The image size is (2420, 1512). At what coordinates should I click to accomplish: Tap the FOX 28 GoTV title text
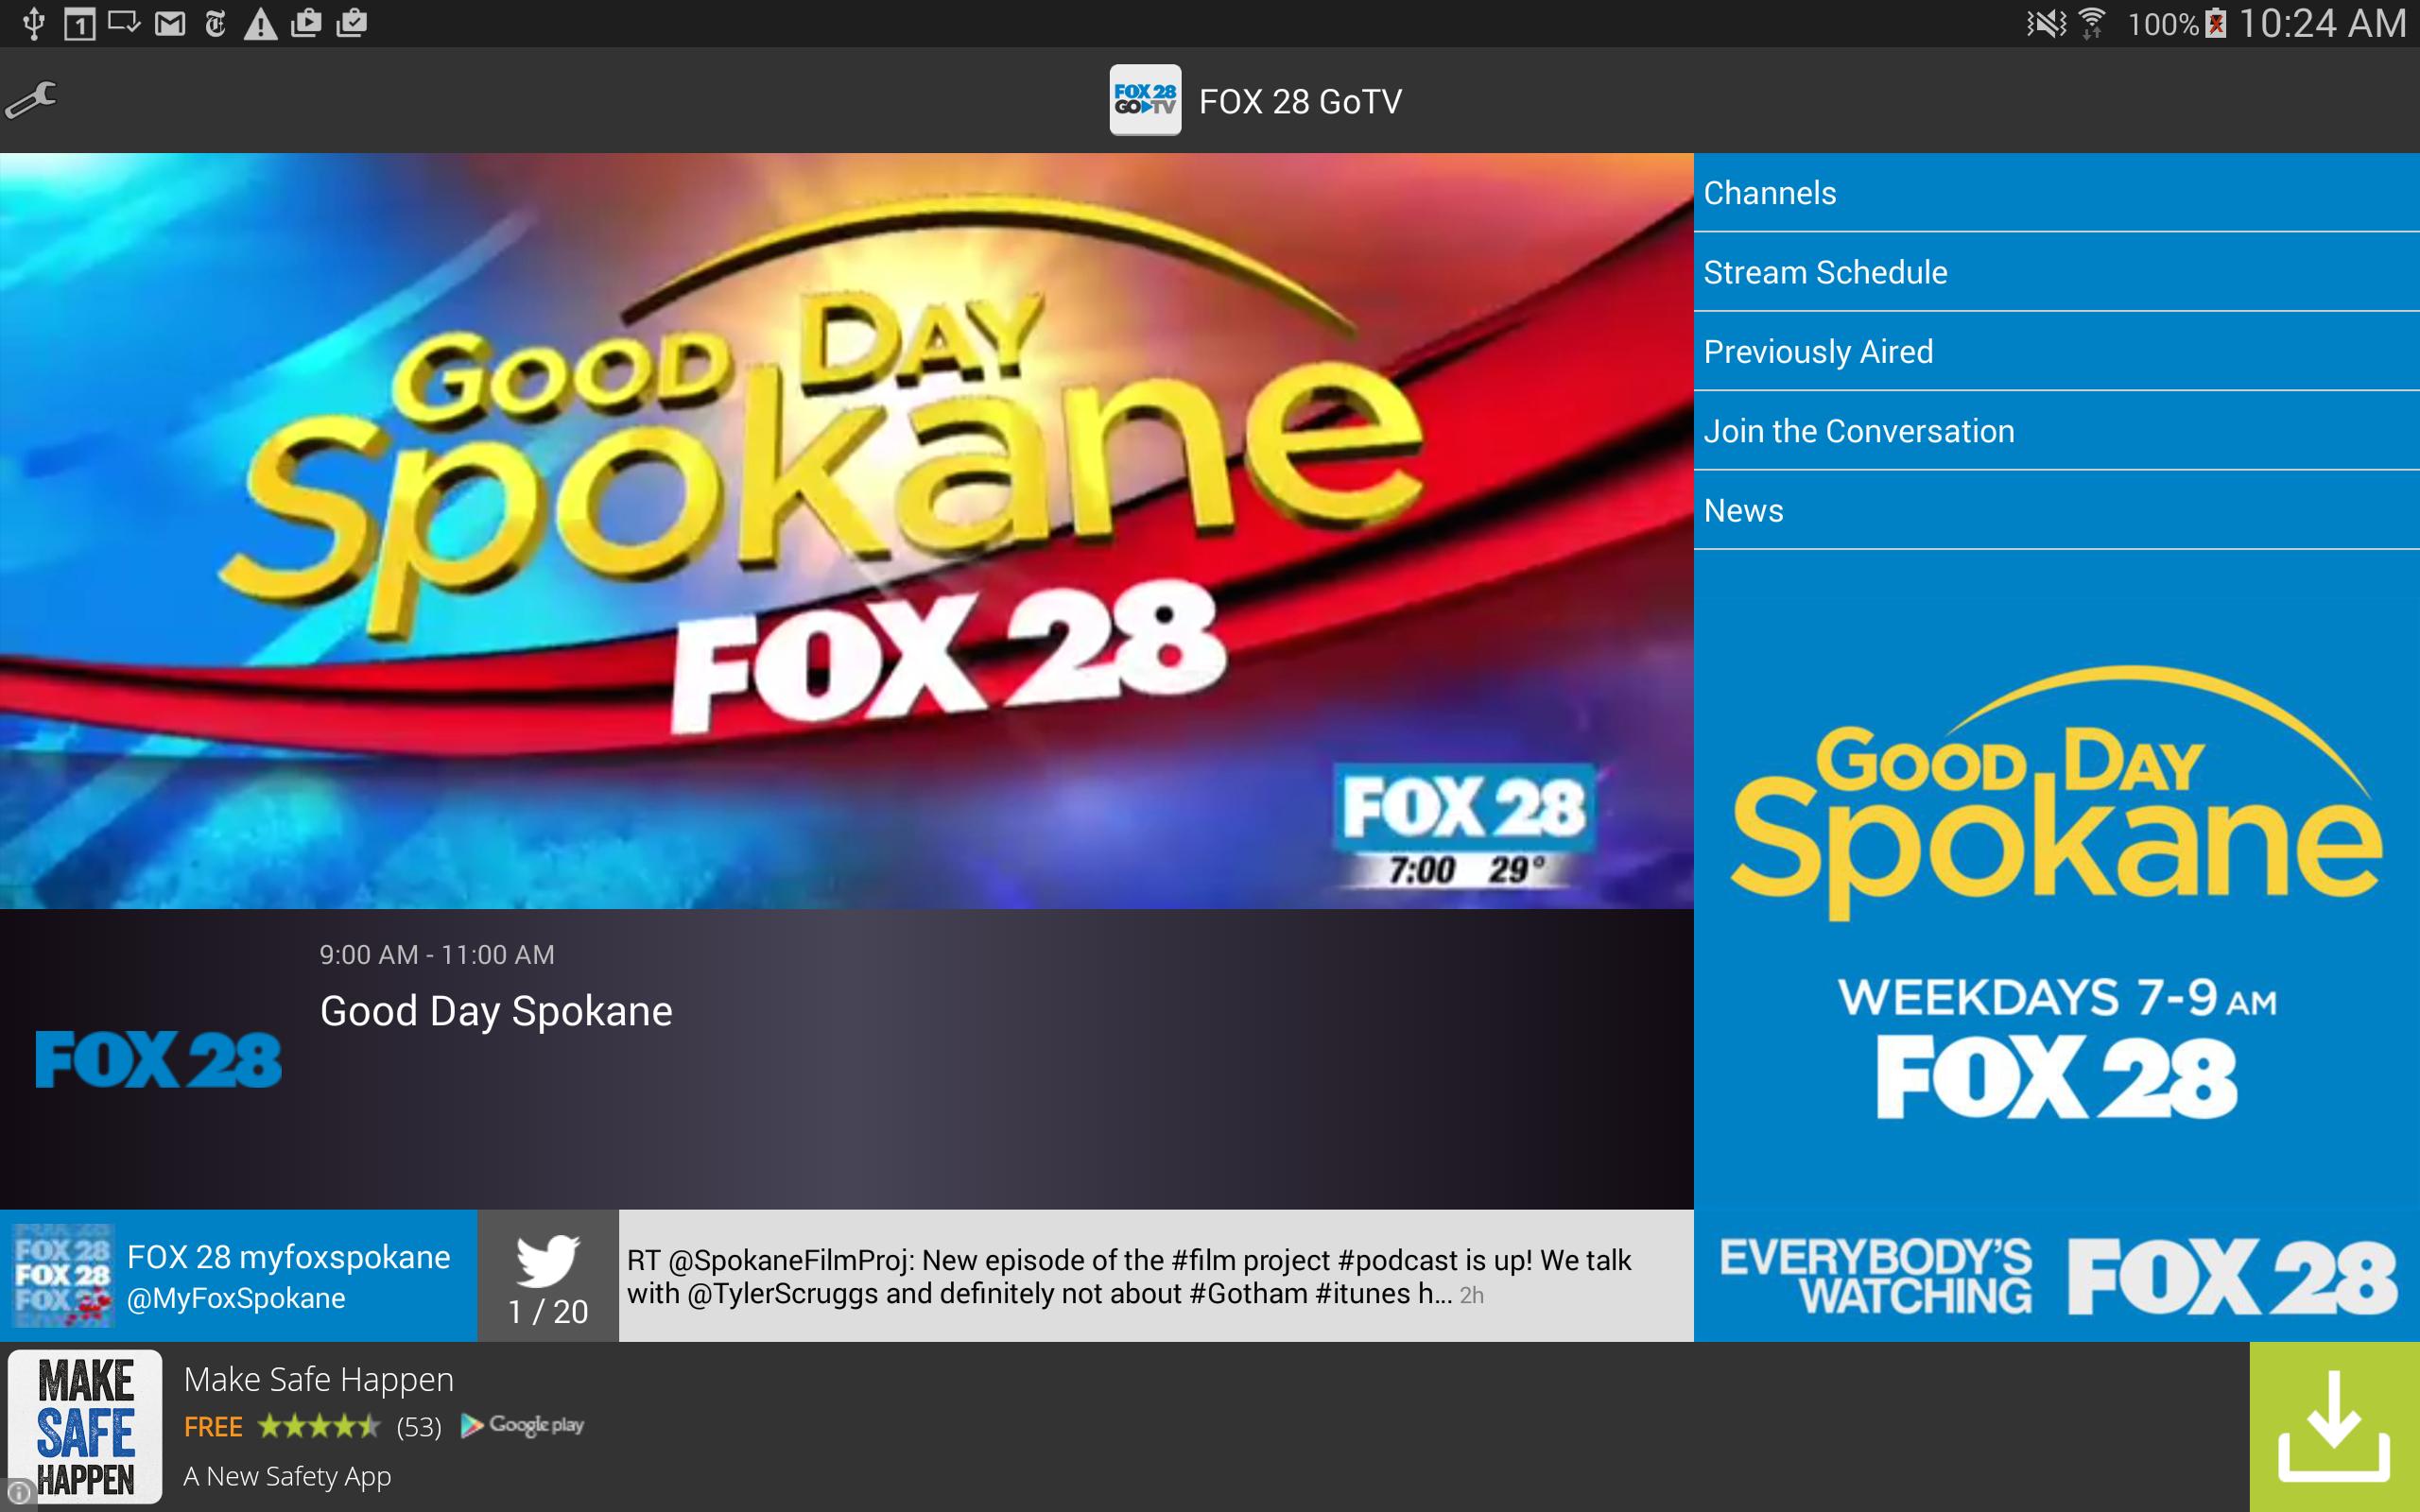1300,101
